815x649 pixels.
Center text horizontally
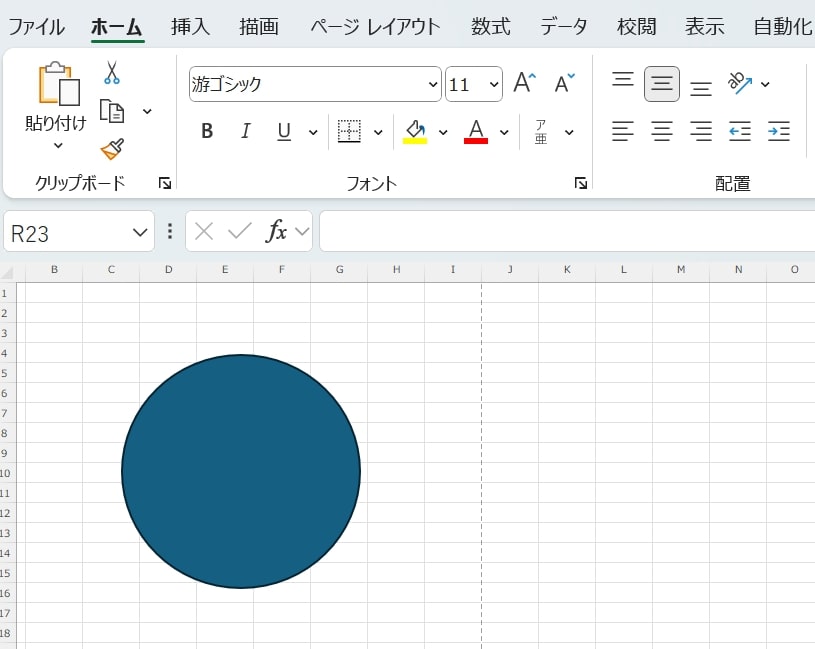(x=662, y=131)
